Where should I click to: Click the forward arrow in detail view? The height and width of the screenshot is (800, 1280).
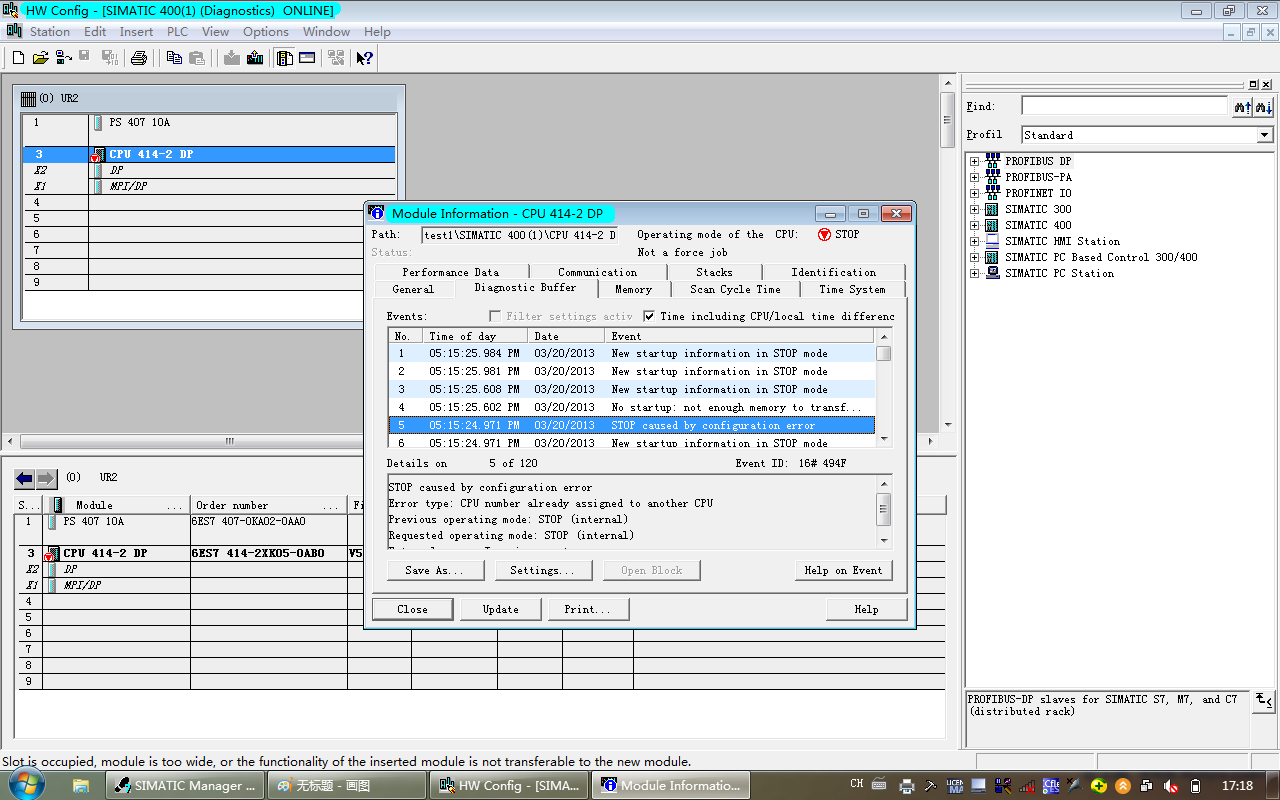pos(46,478)
